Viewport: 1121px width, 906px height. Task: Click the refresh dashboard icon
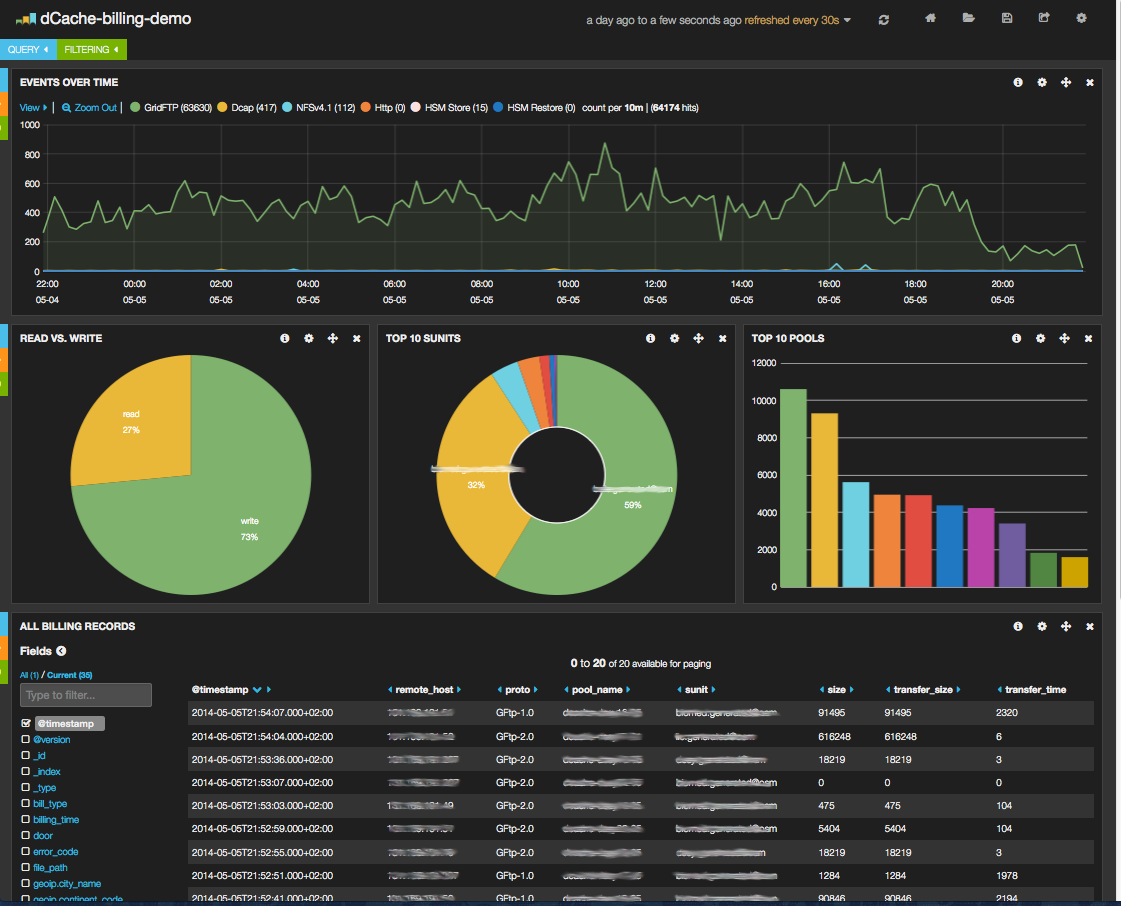884,20
